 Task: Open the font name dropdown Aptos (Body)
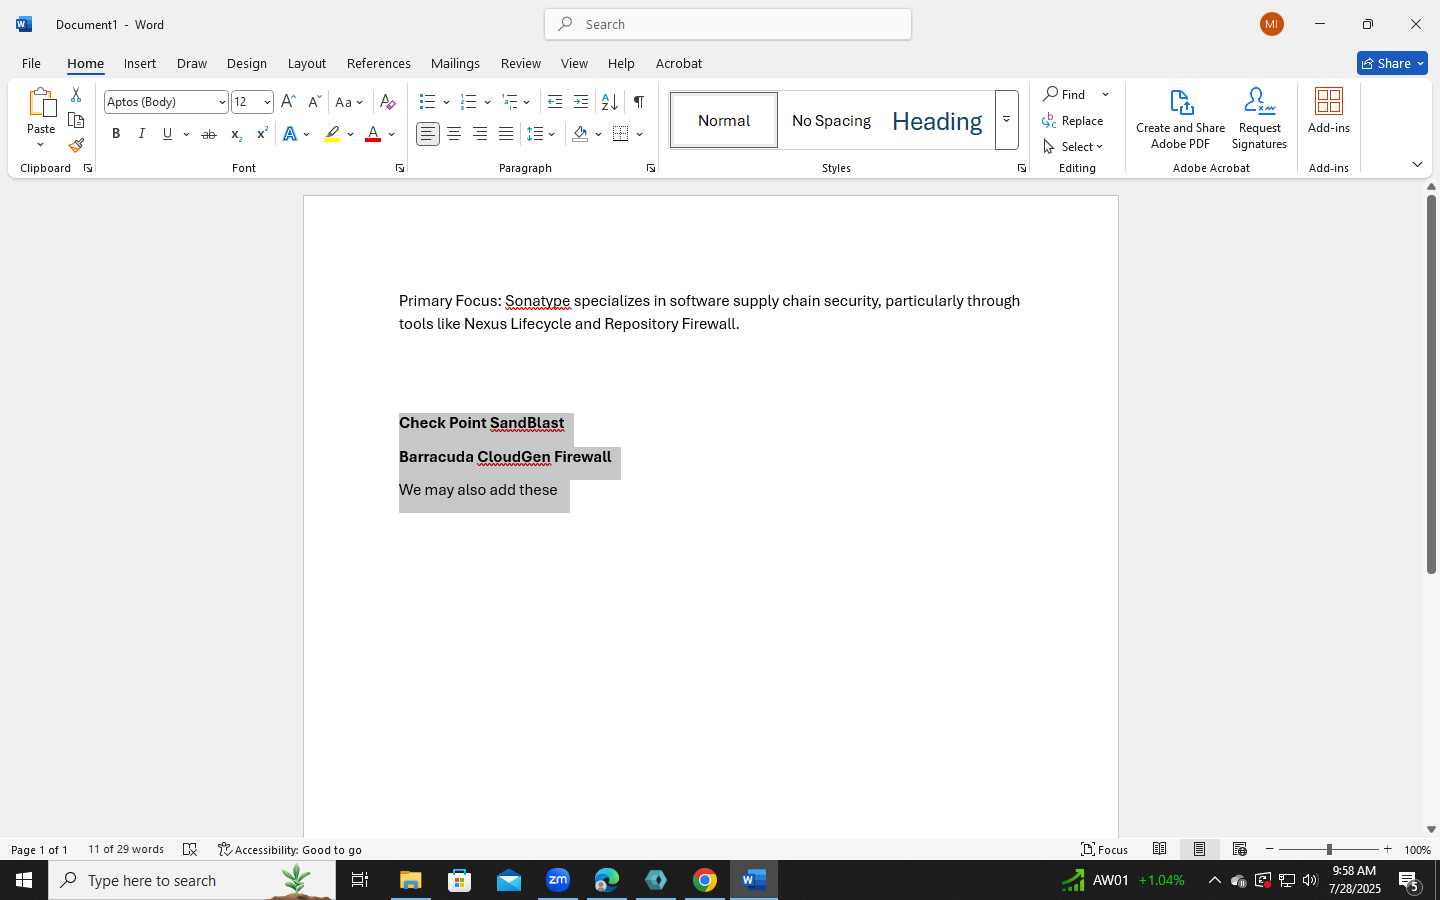(222, 102)
